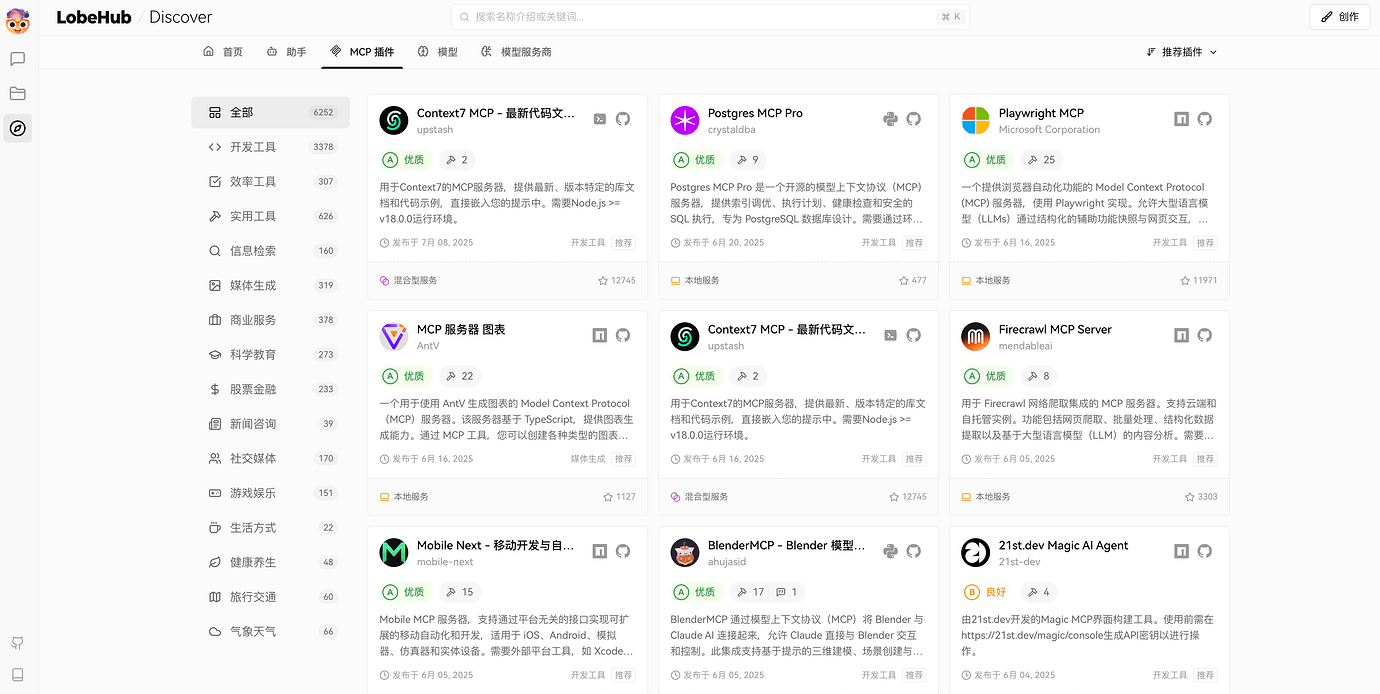Open the 推荐插件 sort dropdown
Screen dimensions: 1380x694
(1182, 52)
